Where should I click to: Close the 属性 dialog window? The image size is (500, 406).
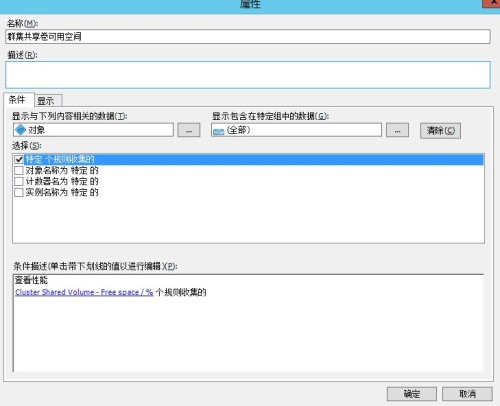(491, 3)
